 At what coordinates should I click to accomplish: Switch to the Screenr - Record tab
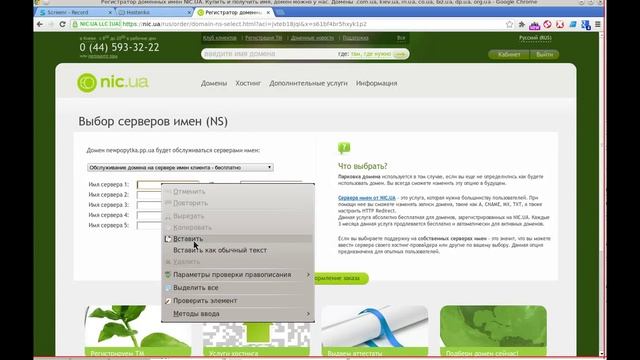[x=74, y=12]
